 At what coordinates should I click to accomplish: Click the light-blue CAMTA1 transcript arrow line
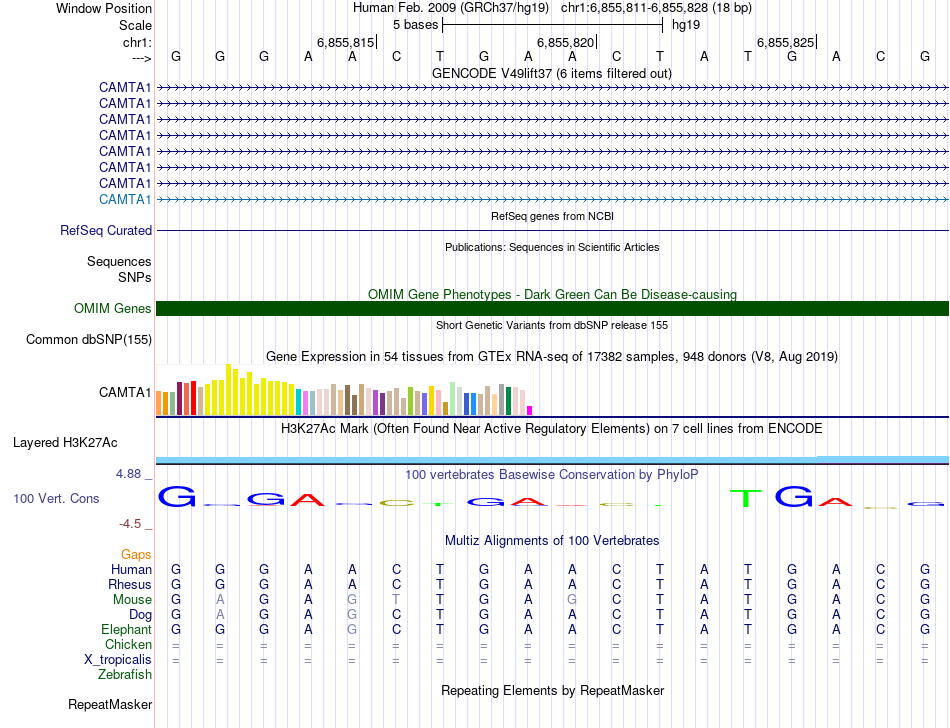[552, 199]
